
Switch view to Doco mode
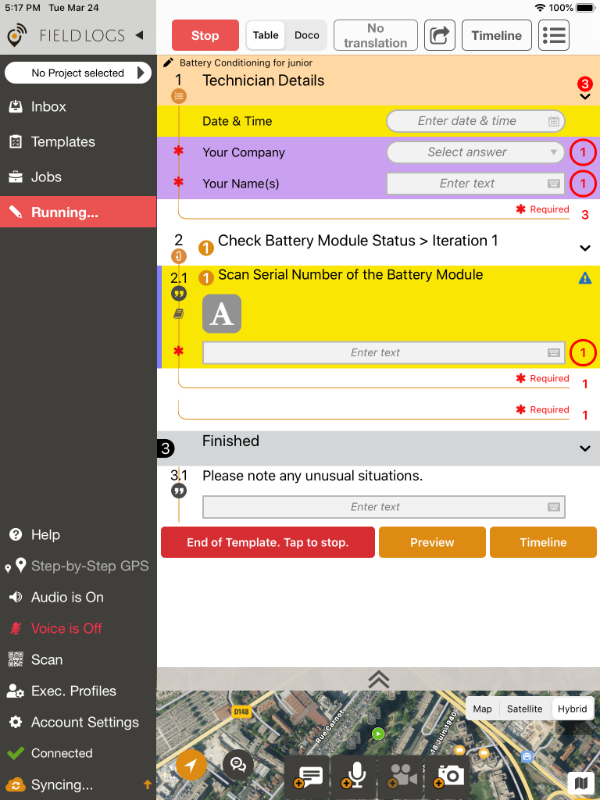point(307,35)
